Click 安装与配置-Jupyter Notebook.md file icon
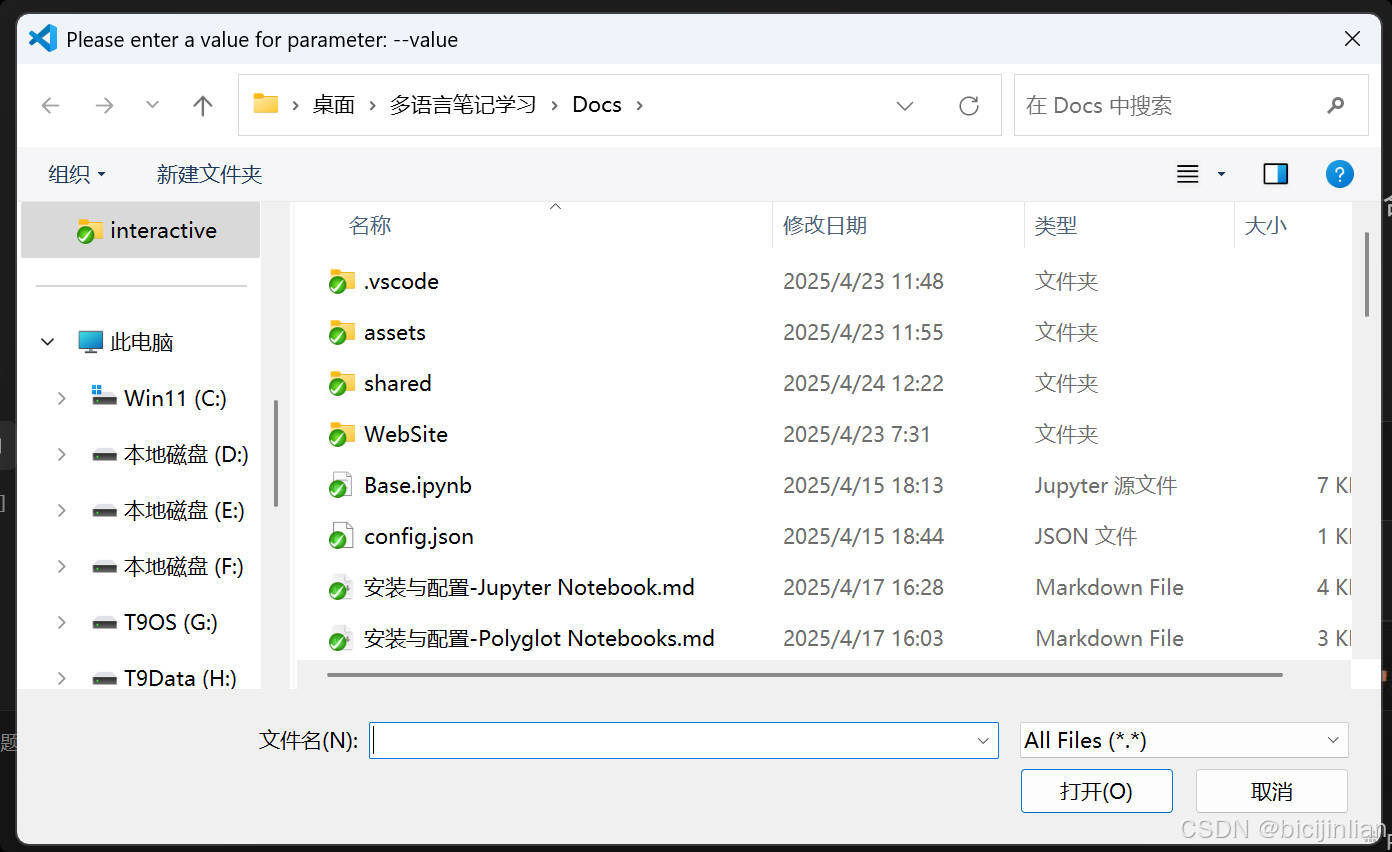The width and height of the screenshot is (1392, 852). (341, 587)
